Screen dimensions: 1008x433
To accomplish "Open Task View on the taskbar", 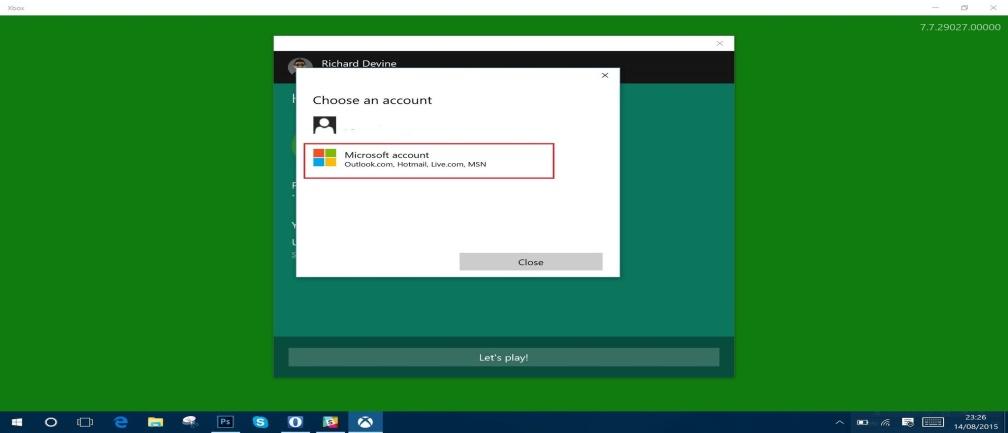I will pyautogui.click(x=85, y=422).
